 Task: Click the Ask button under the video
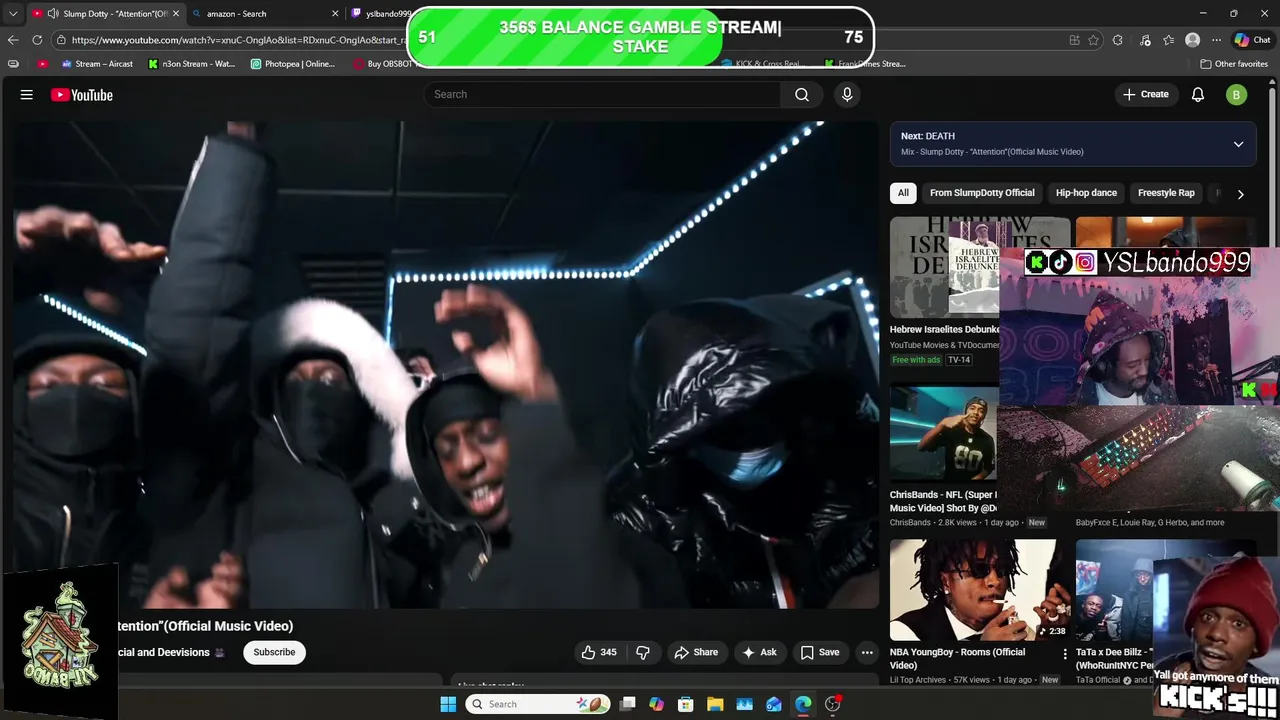point(759,652)
